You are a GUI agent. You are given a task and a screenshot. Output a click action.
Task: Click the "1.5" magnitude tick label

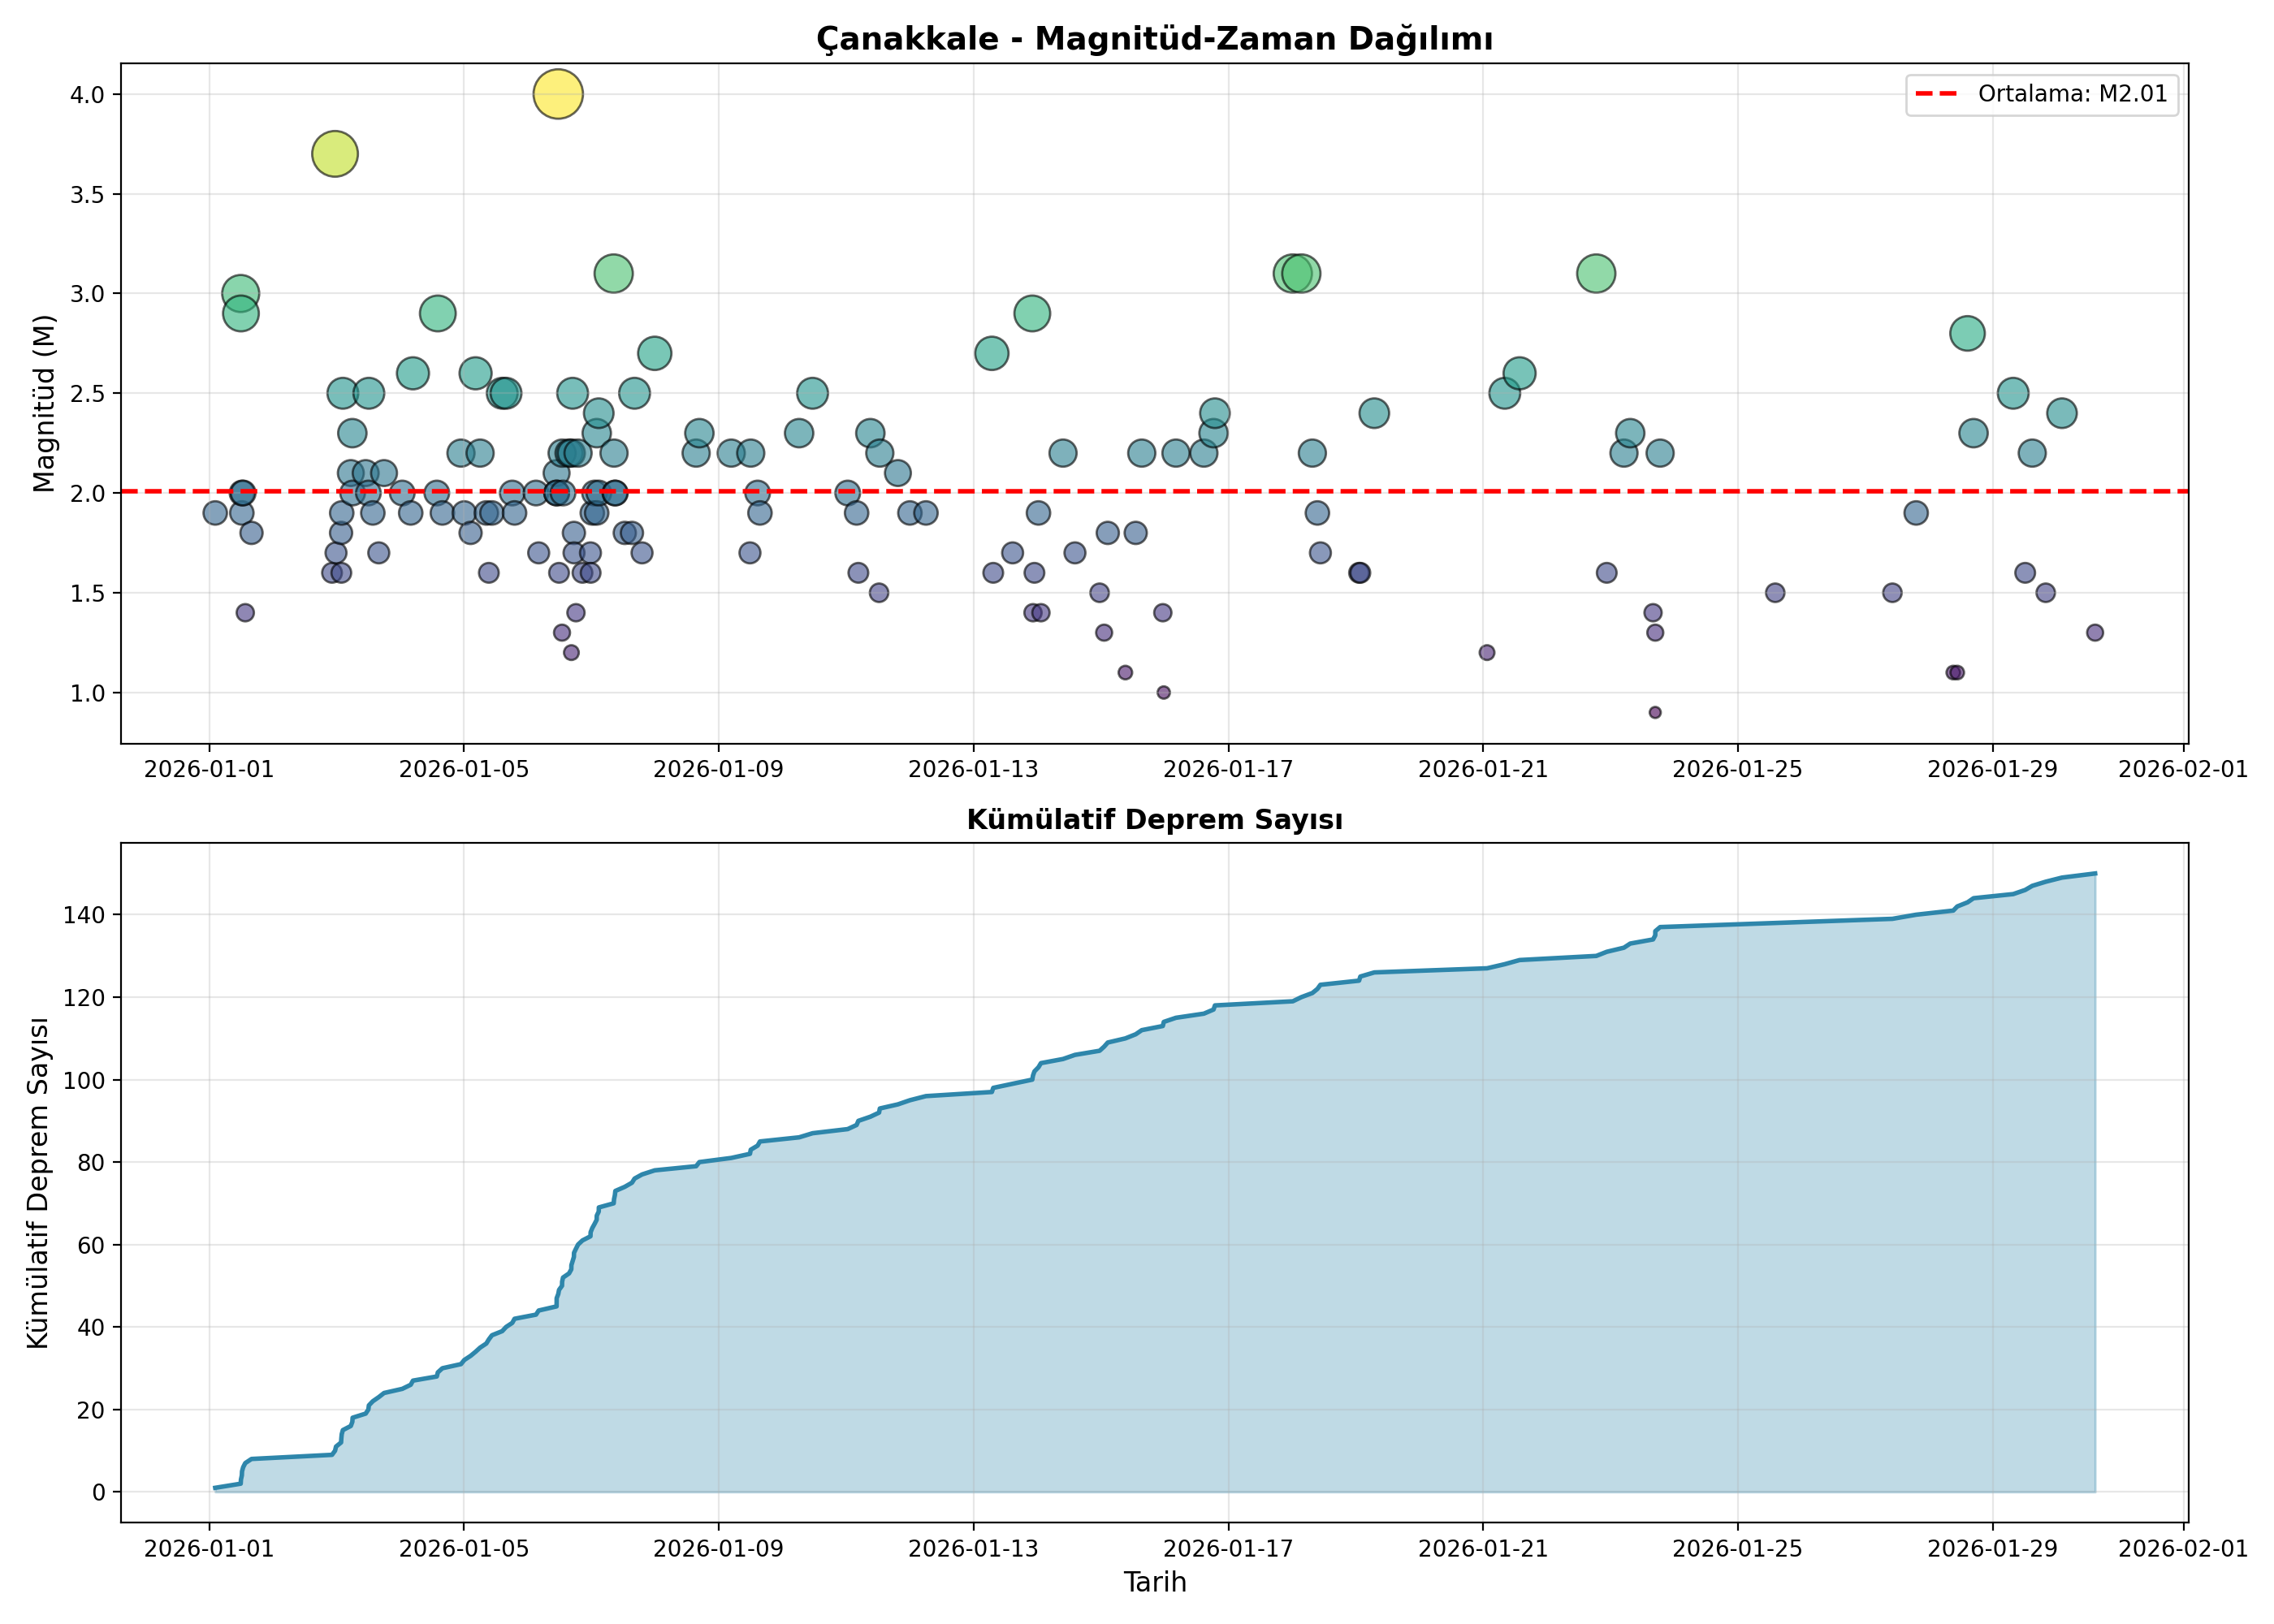[x=88, y=593]
